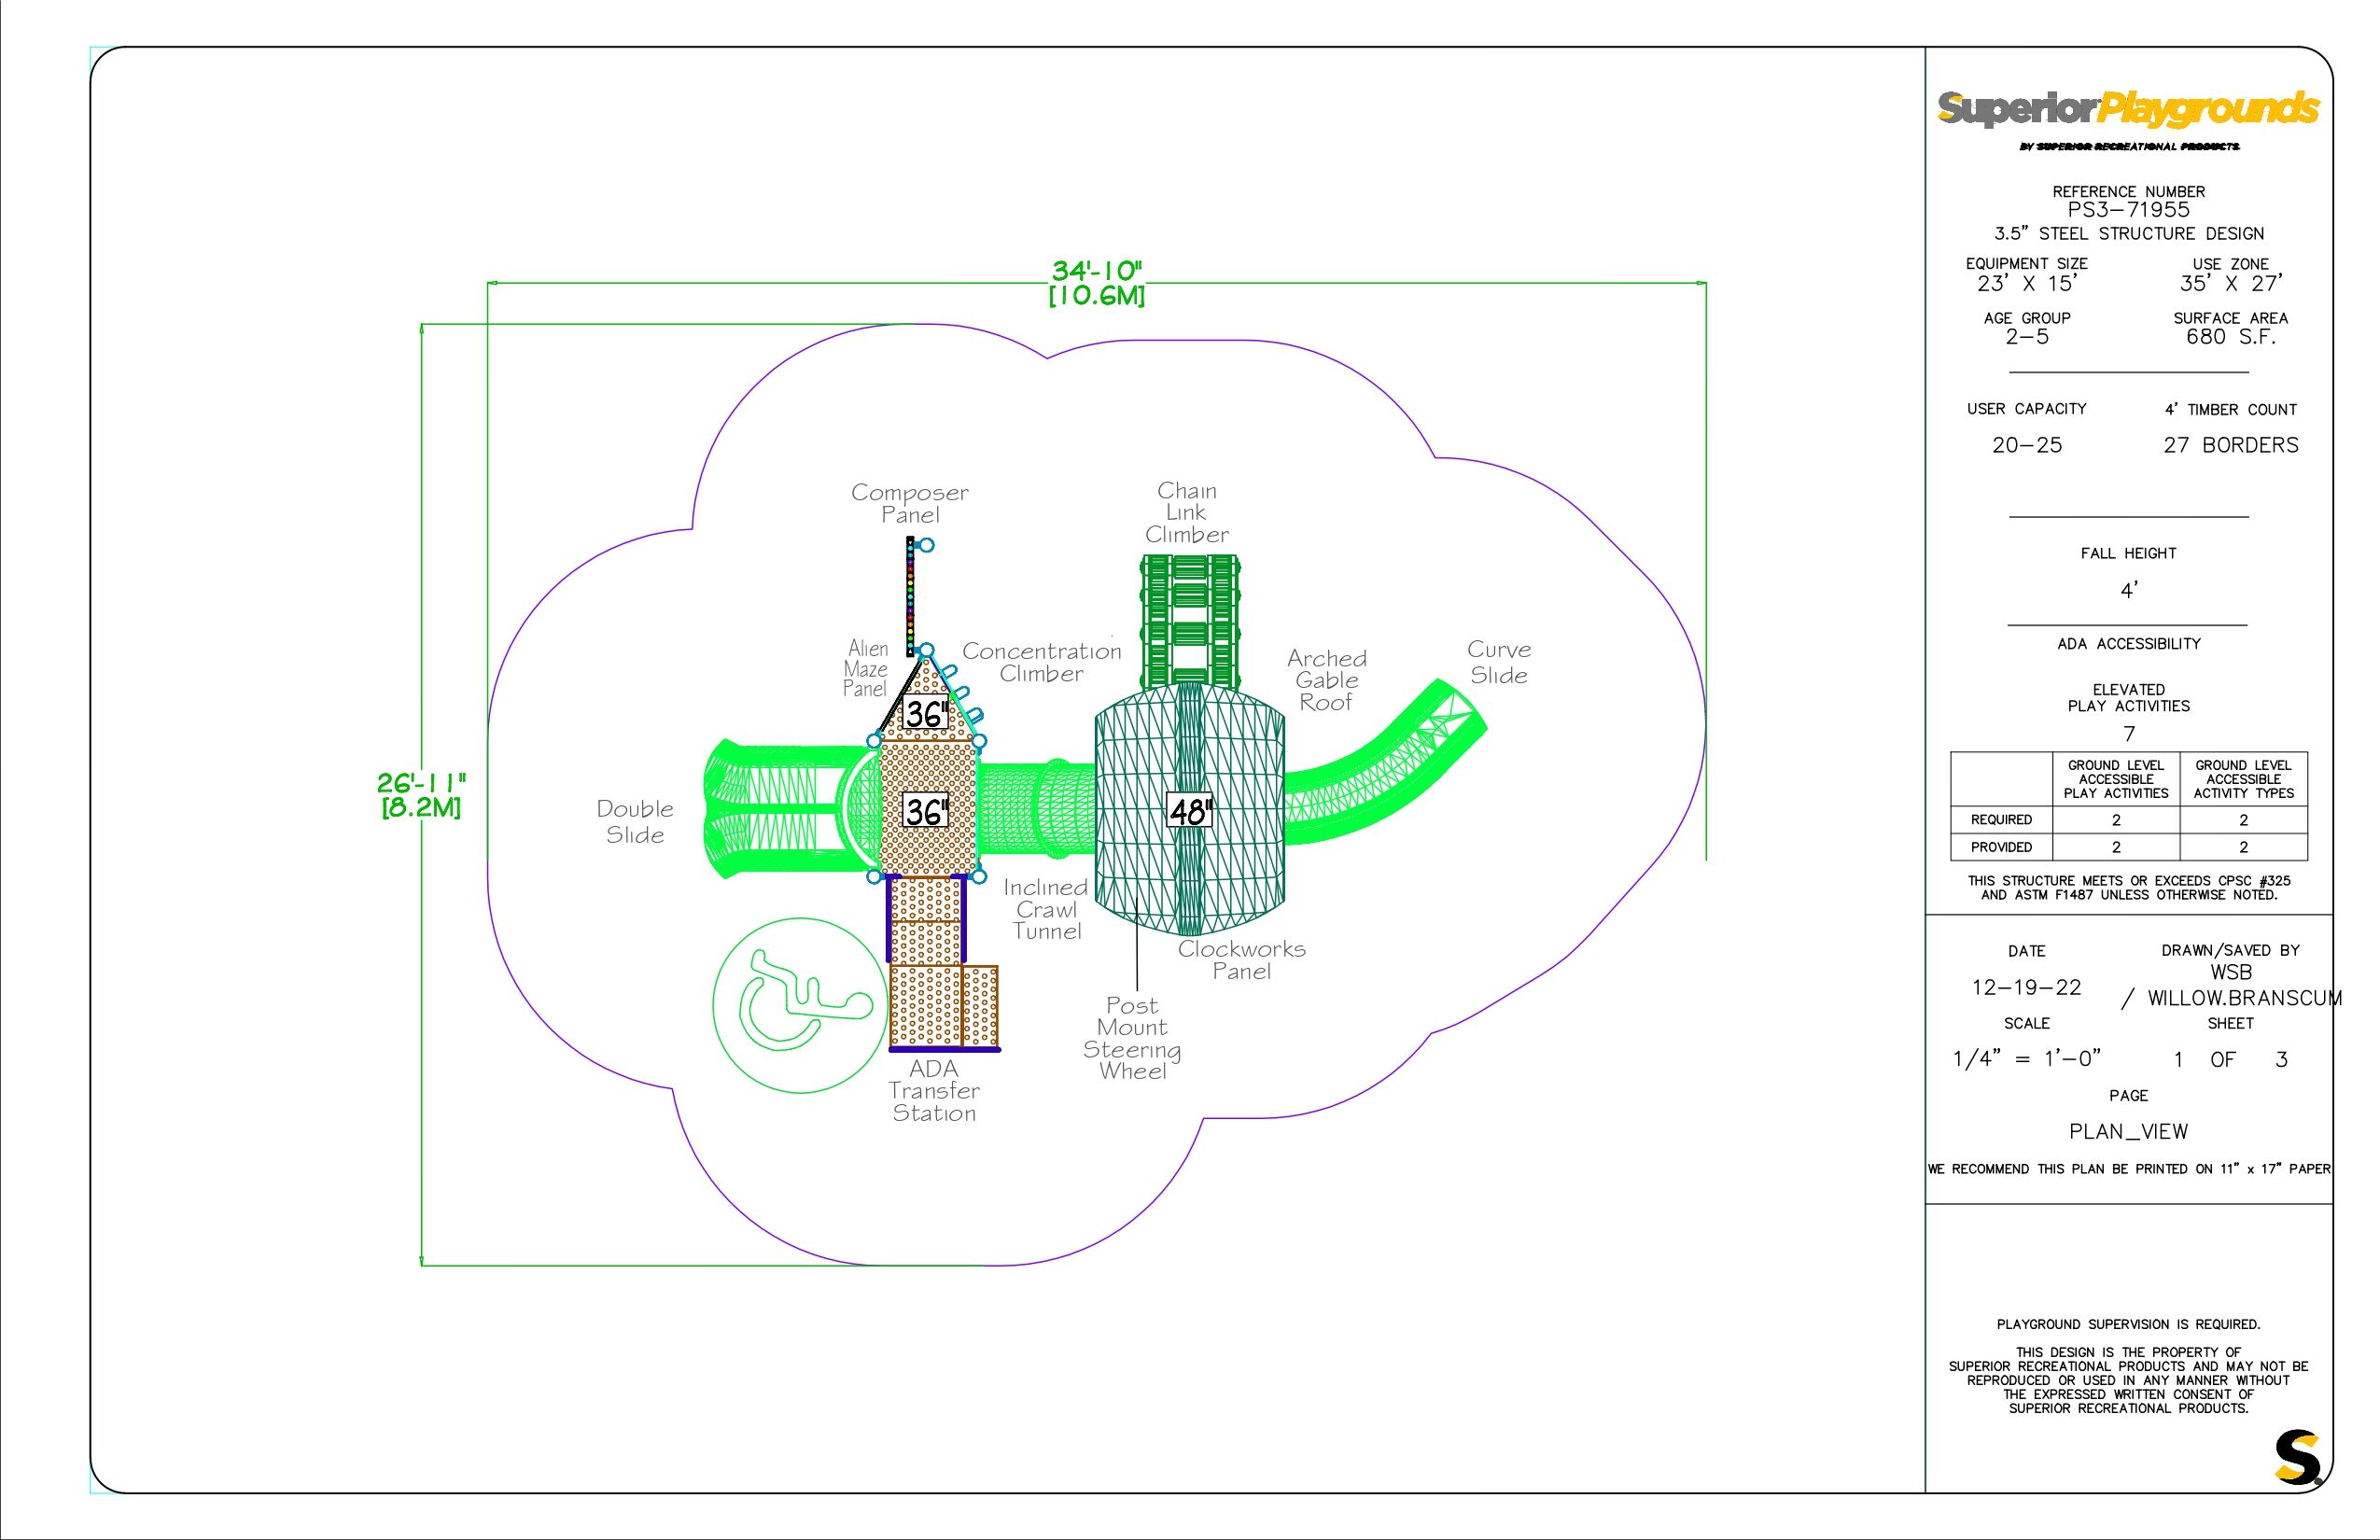Click the yellow S logo in the corner

[2296, 1459]
